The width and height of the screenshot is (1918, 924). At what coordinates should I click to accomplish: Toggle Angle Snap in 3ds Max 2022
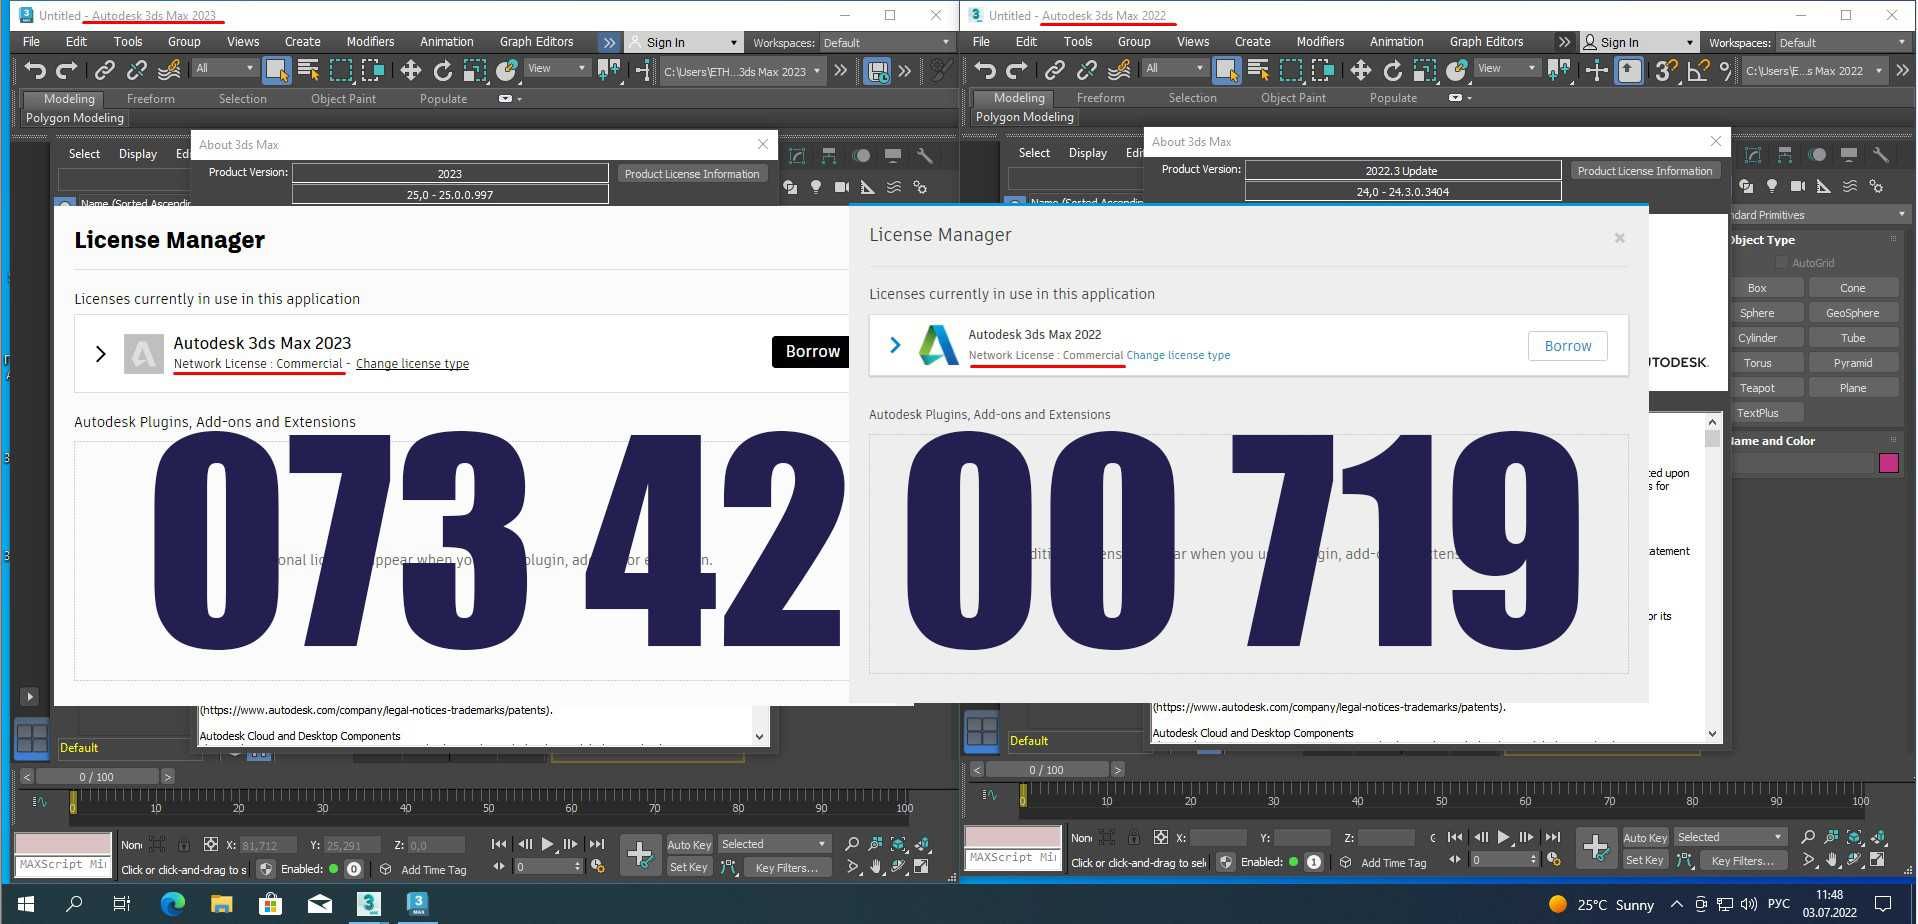(x=1697, y=70)
